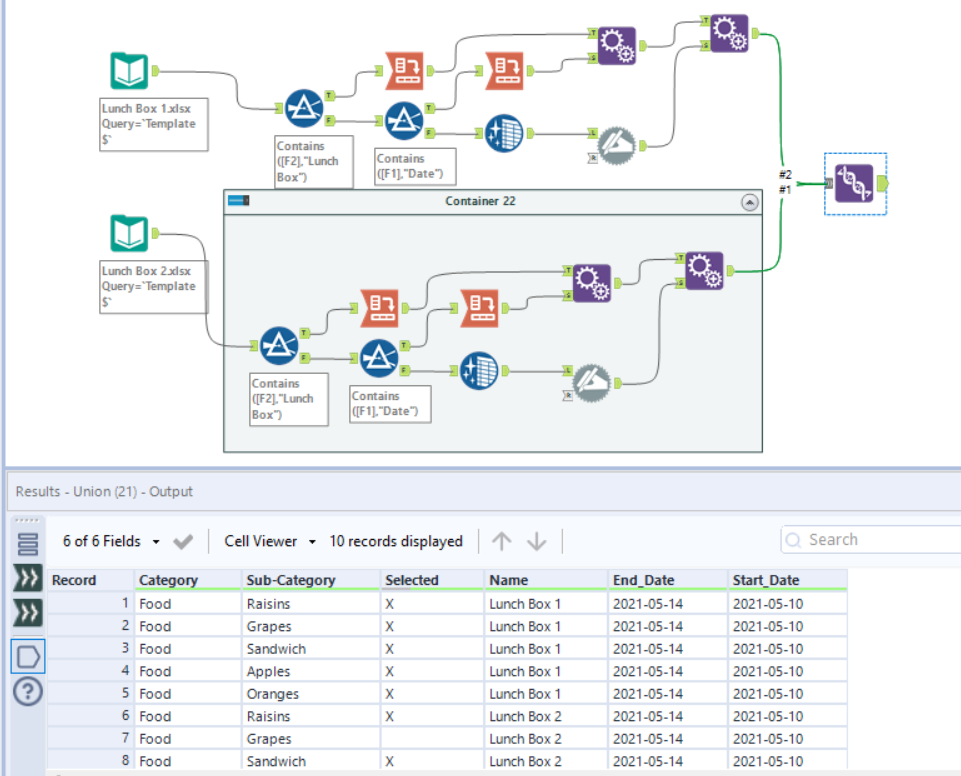Open the 6 of 6 Fields dropdown
Image resolution: width=961 pixels, height=776 pixels.
(x=111, y=541)
